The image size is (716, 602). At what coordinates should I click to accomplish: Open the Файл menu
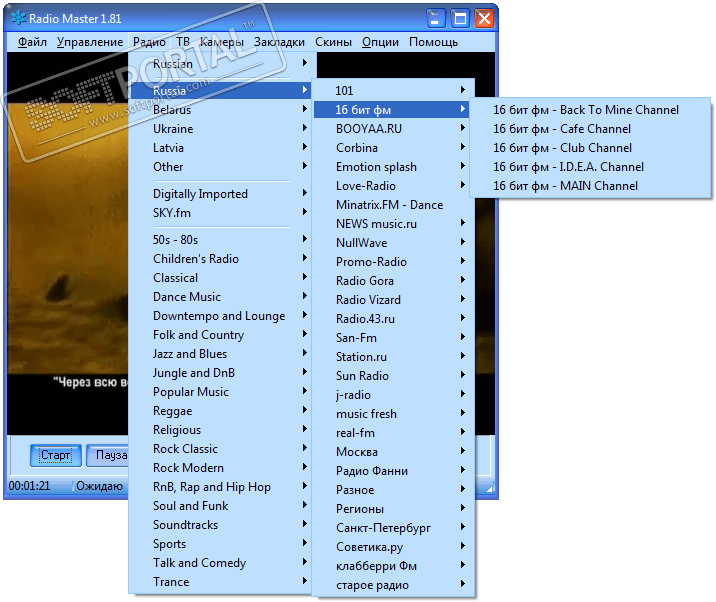pos(32,42)
